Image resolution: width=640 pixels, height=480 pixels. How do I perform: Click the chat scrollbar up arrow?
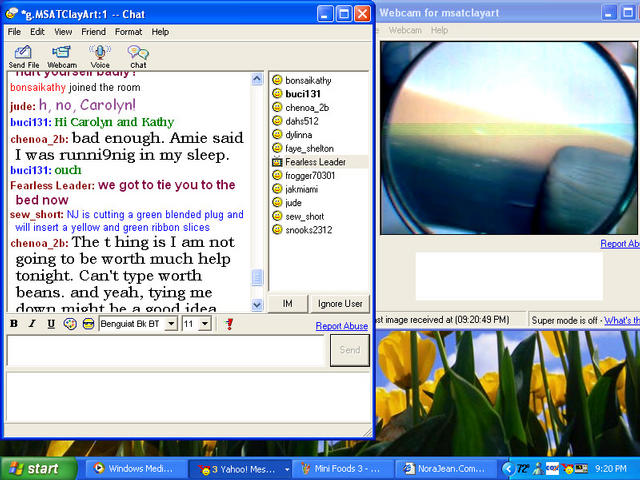[x=257, y=79]
